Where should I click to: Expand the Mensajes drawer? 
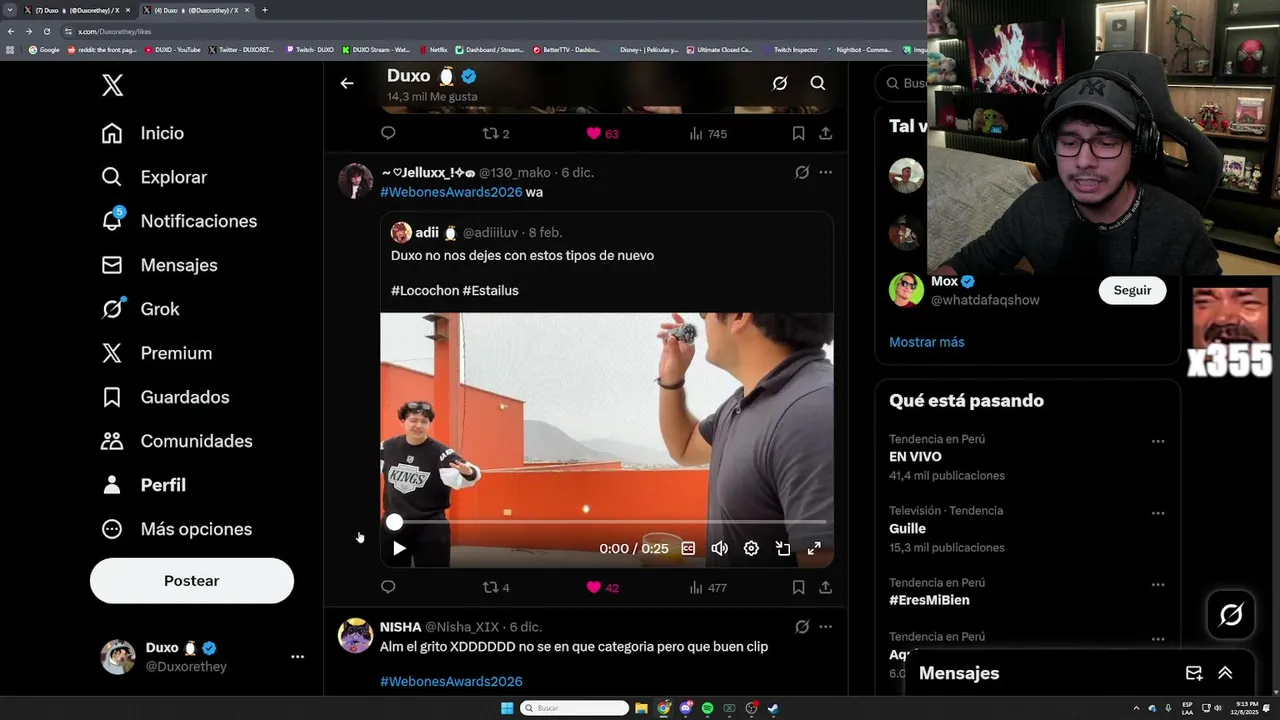(1225, 673)
